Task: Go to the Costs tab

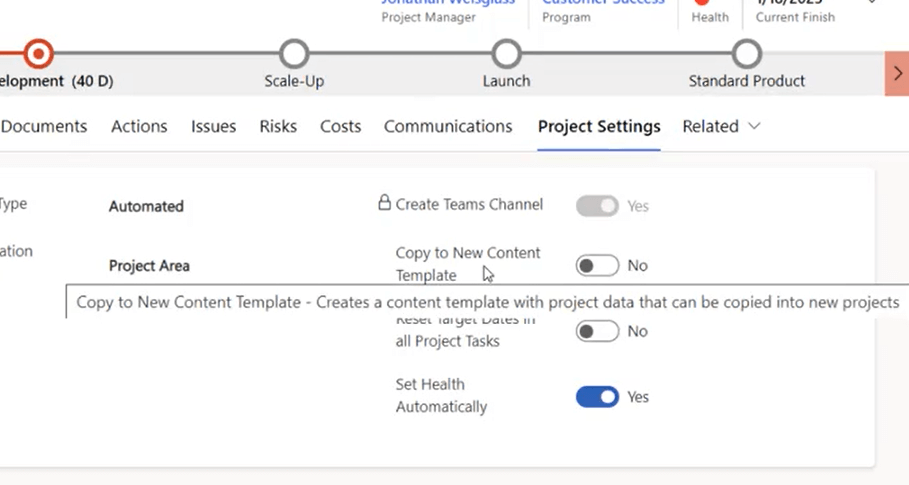Action: [340, 127]
